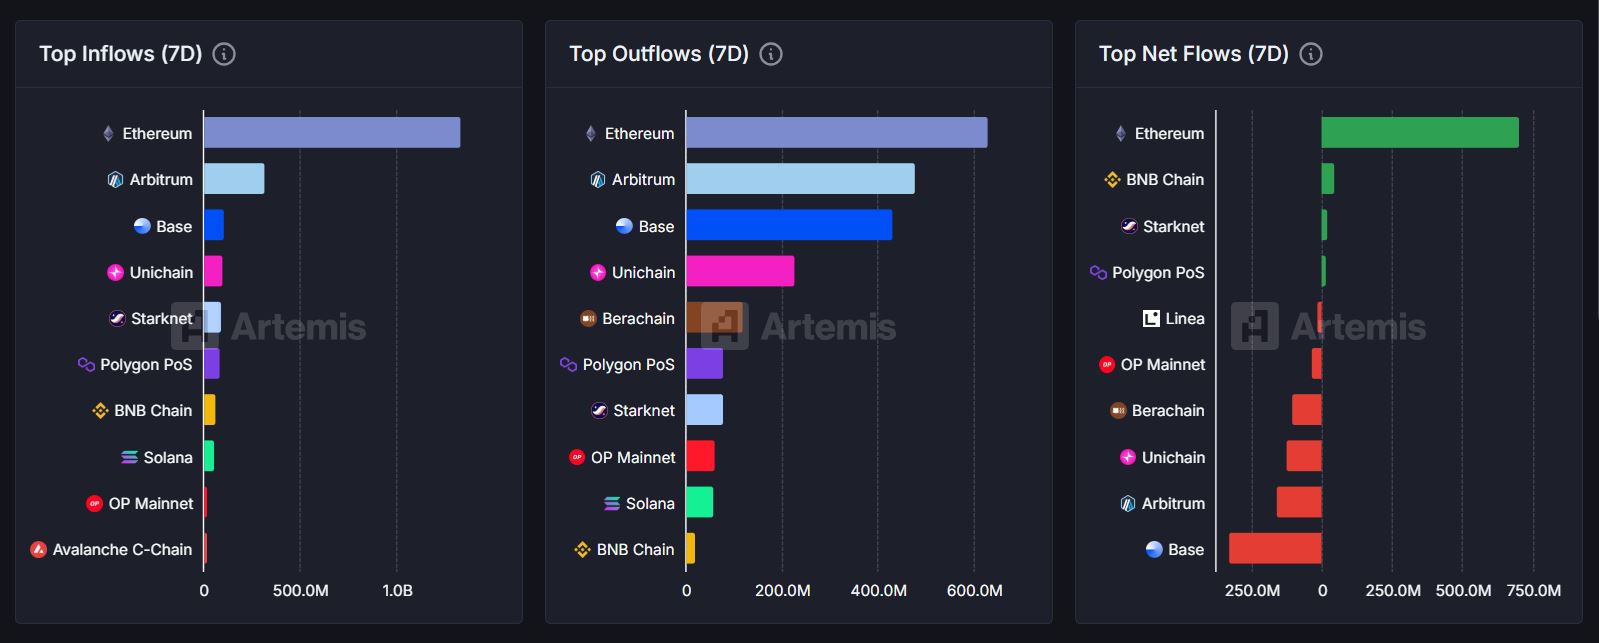Click the Berachain label in Top Outflows
The height and width of the screenshot is (643, 1599).
pyautogui.click(x=639, y=318)
